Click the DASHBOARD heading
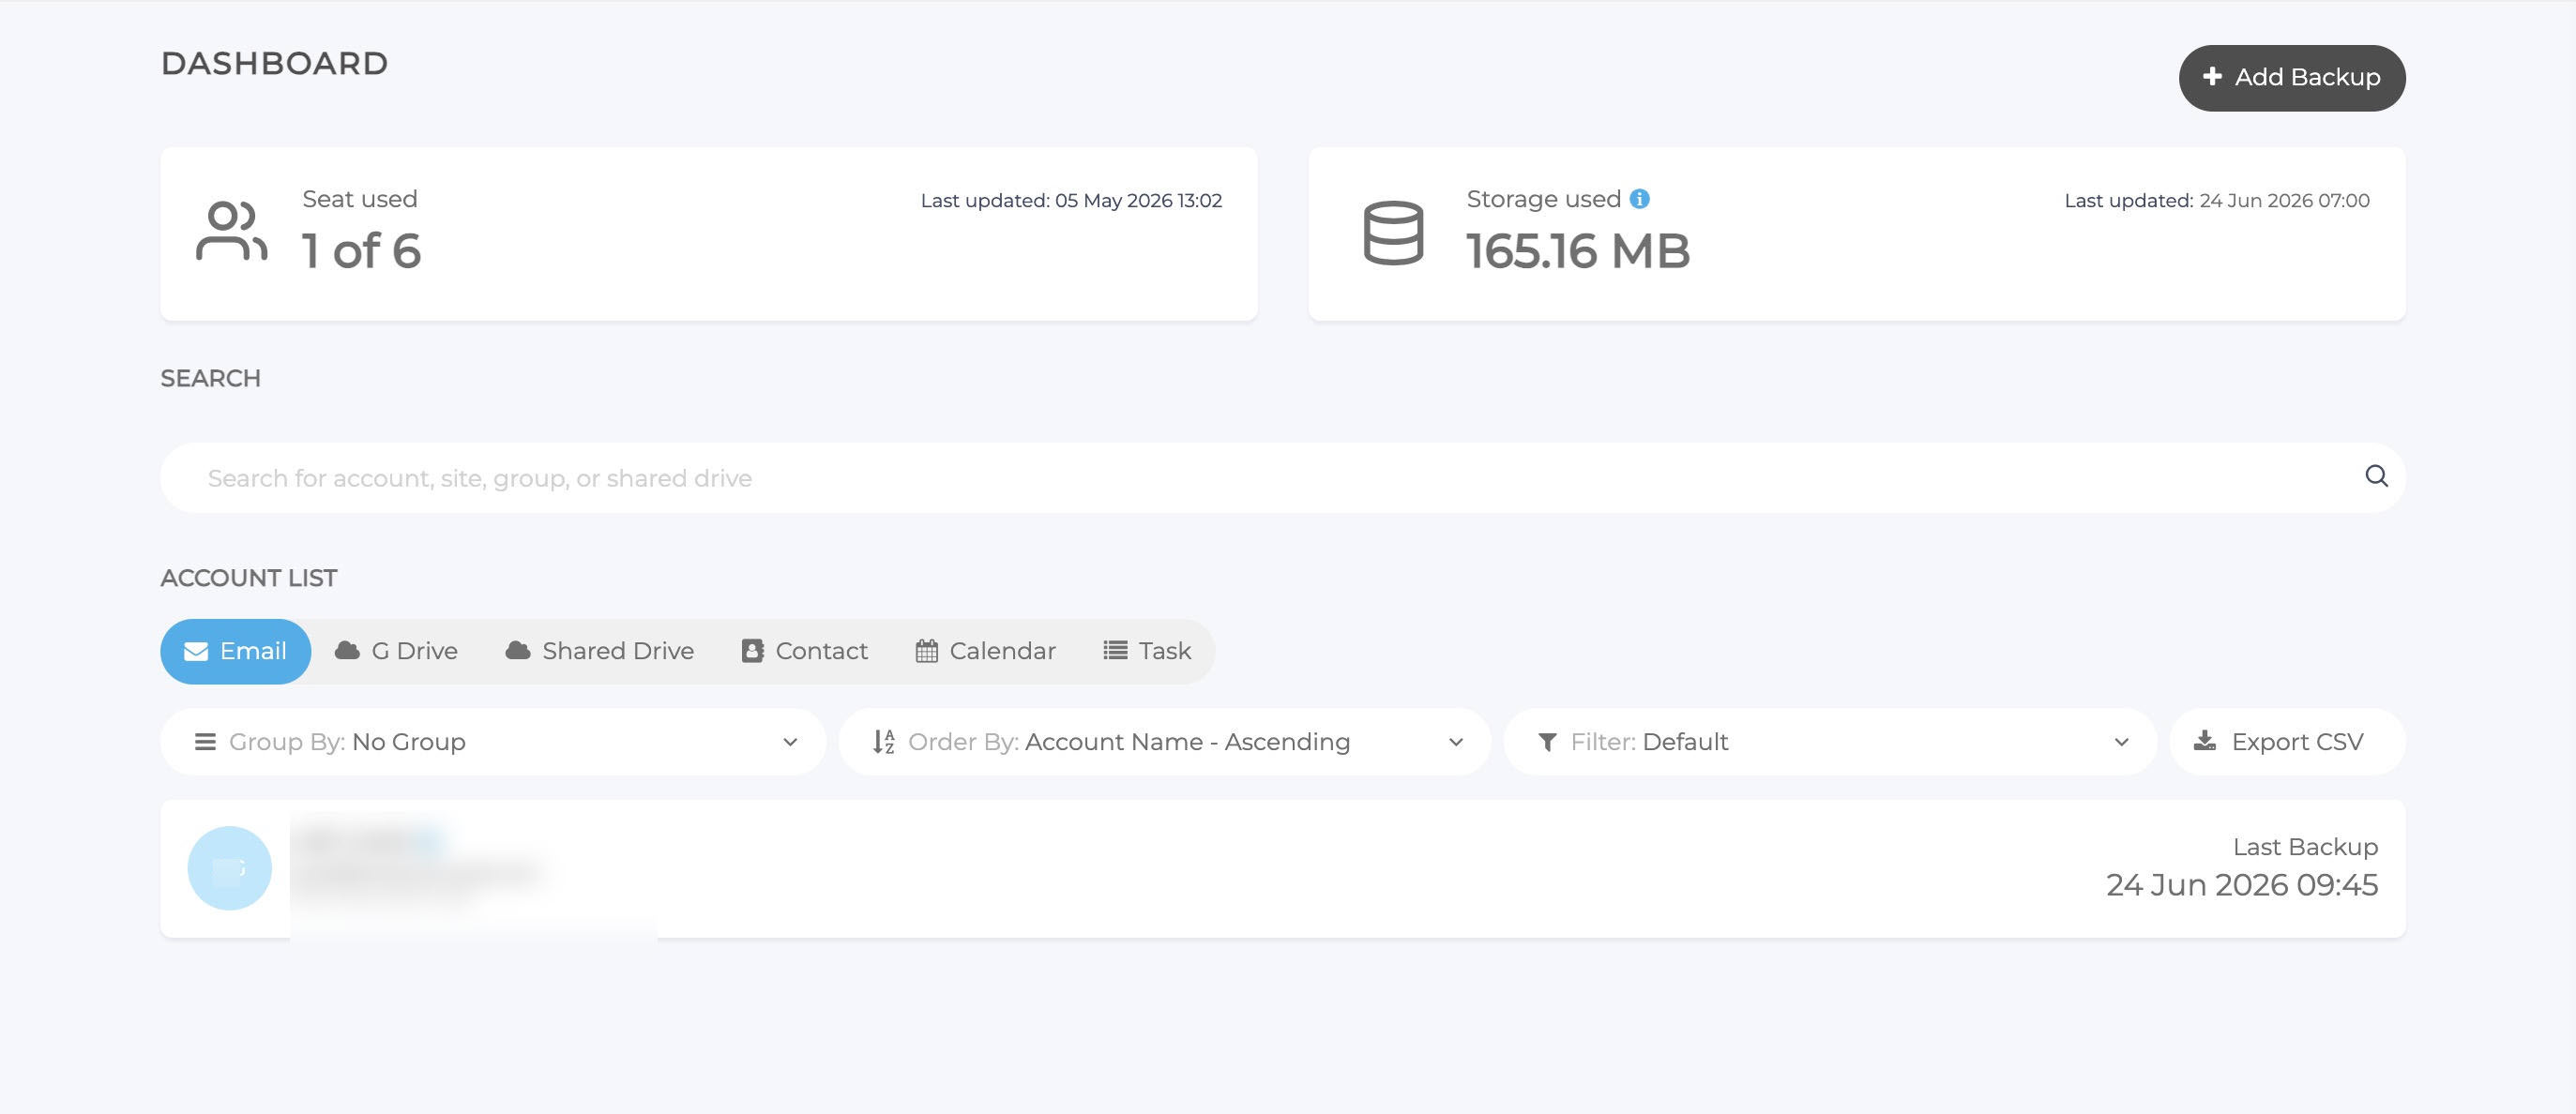The height and width of the screenshot is (1114, 2576). point(274,63)
